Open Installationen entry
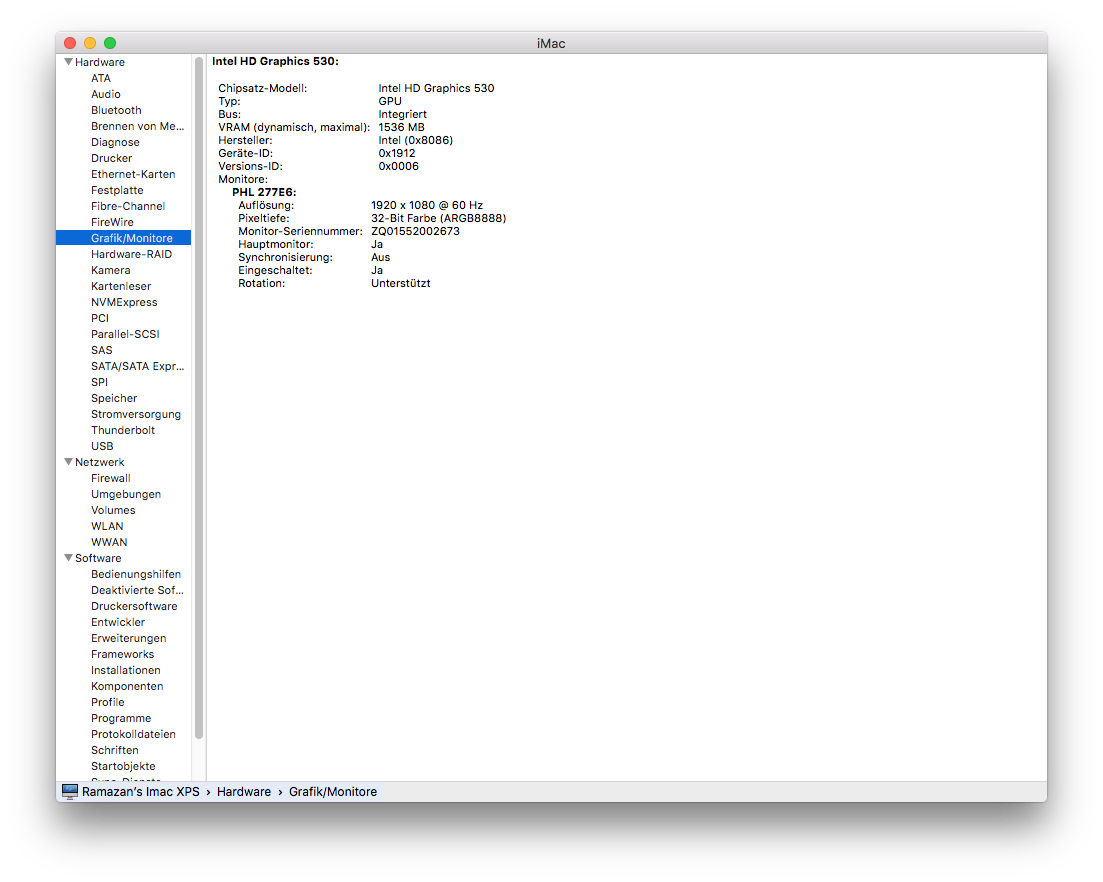This screenshot has height=882, width=1103. pos(125,670)
